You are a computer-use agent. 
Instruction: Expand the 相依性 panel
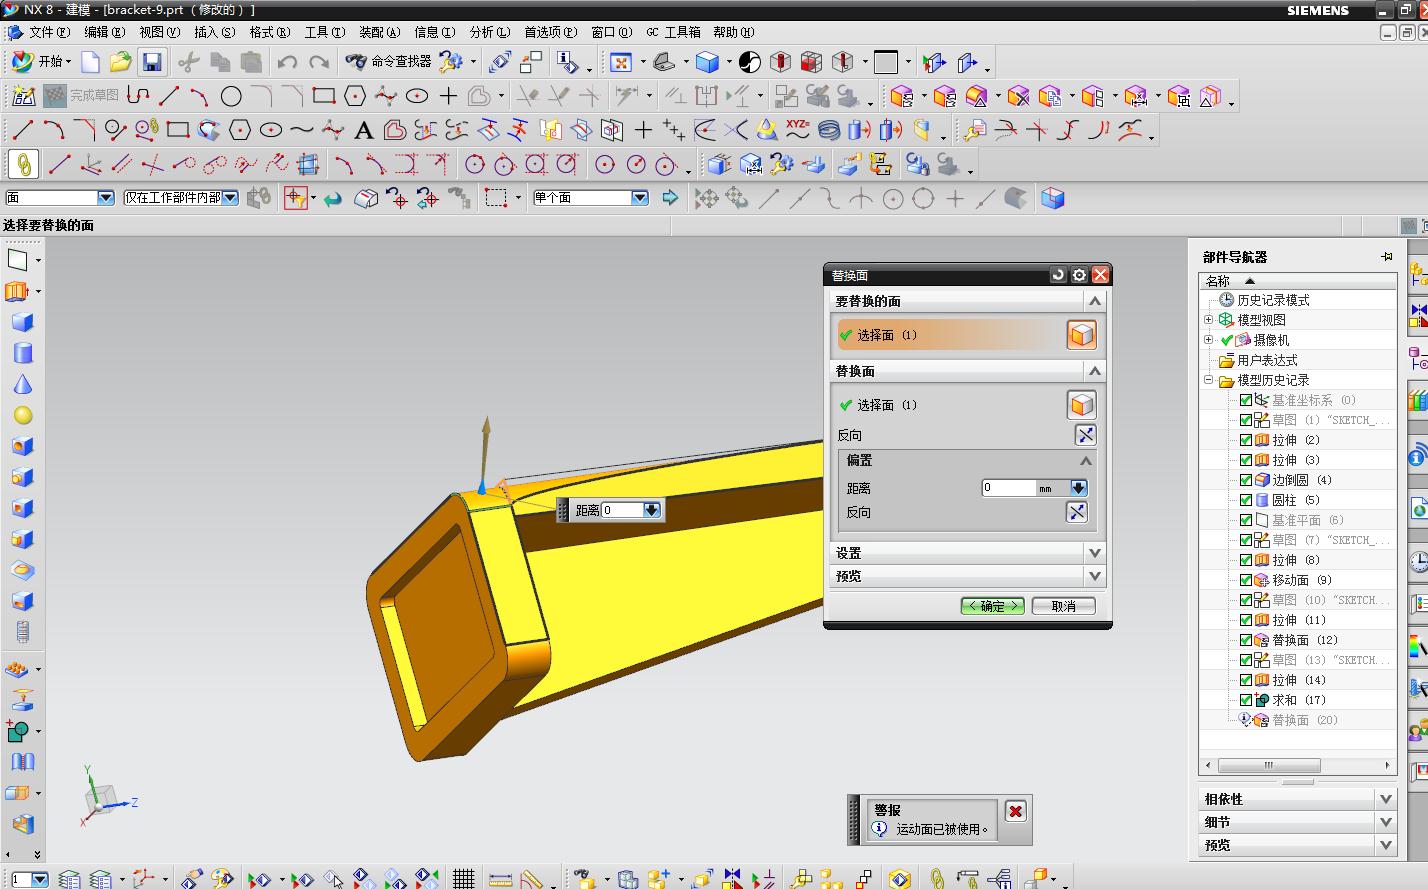click(1385, 799)
